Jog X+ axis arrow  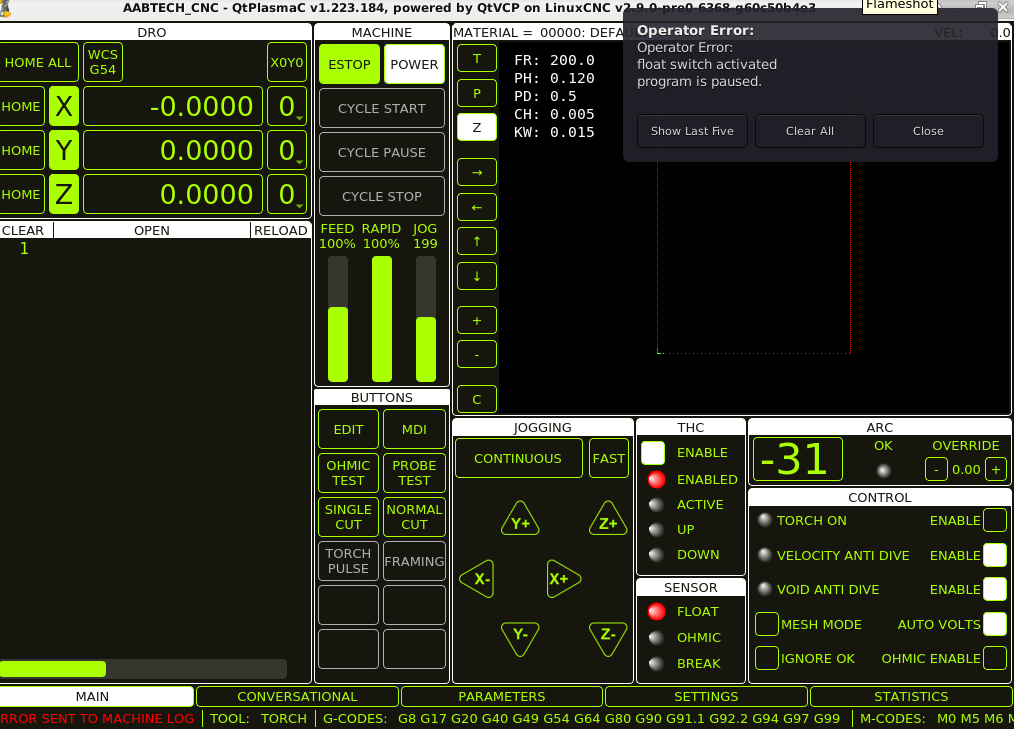pyautogui.click(x=563, y=579)
